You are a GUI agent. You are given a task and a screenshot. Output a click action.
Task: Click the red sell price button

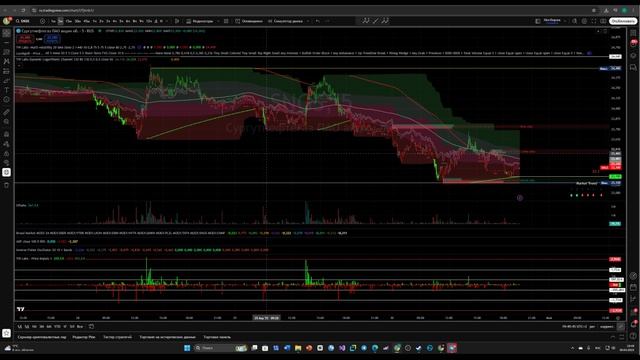click(x=24, y=39)
